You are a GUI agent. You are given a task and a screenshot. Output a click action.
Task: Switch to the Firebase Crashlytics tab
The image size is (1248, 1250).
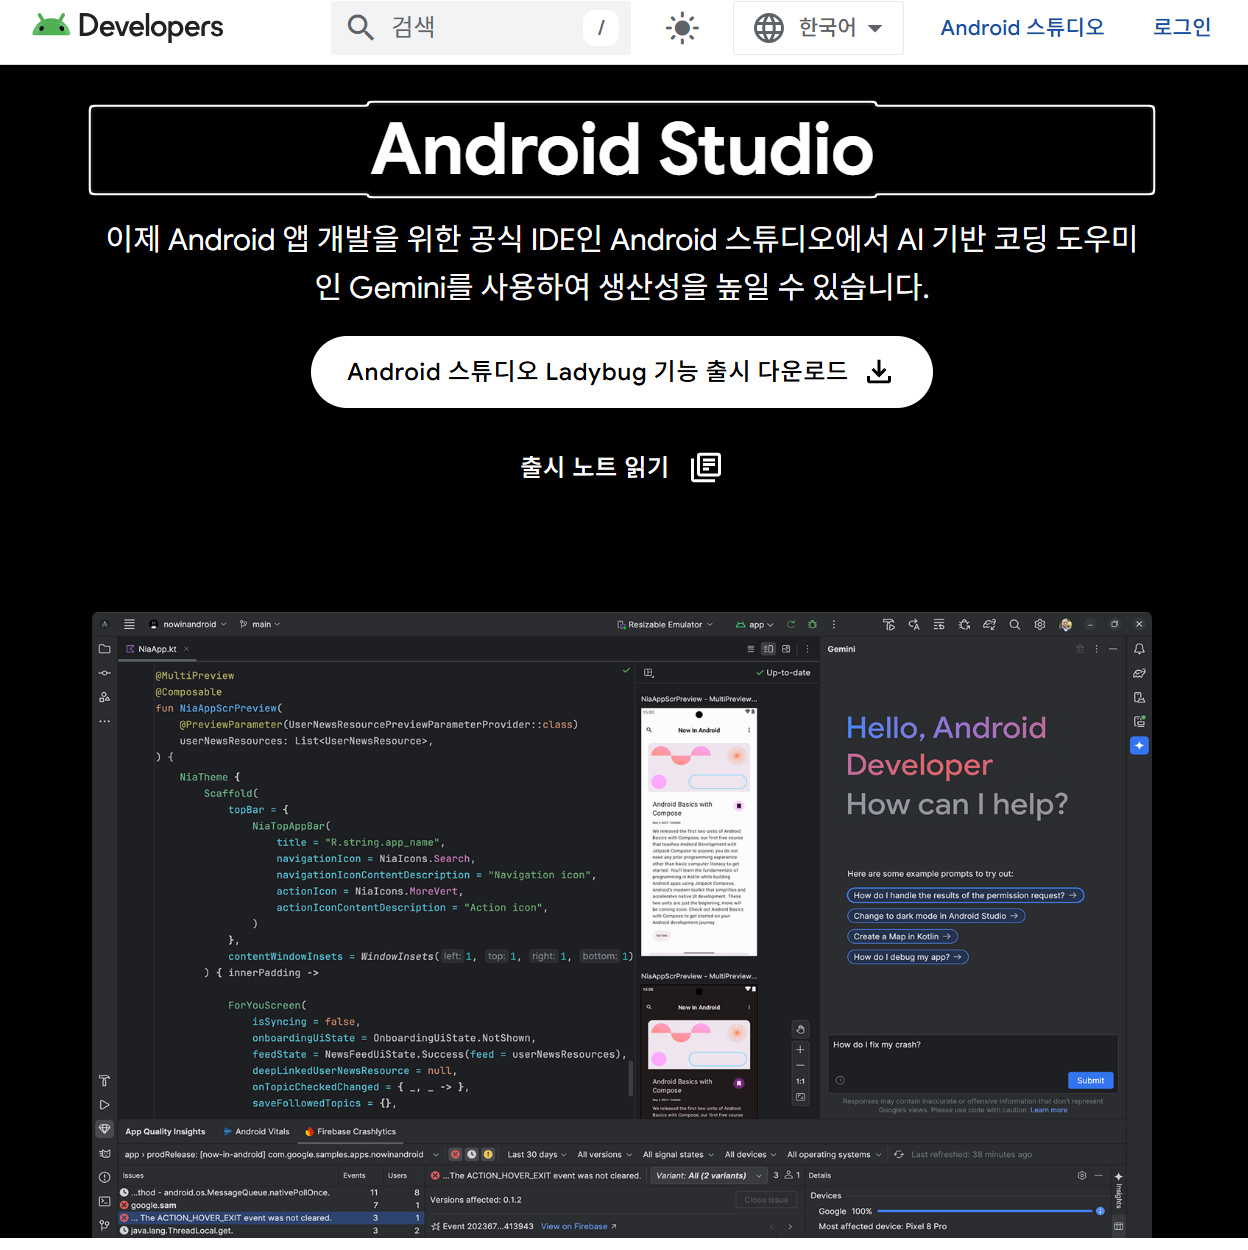pyautogui.click(x=350, y=1131)
